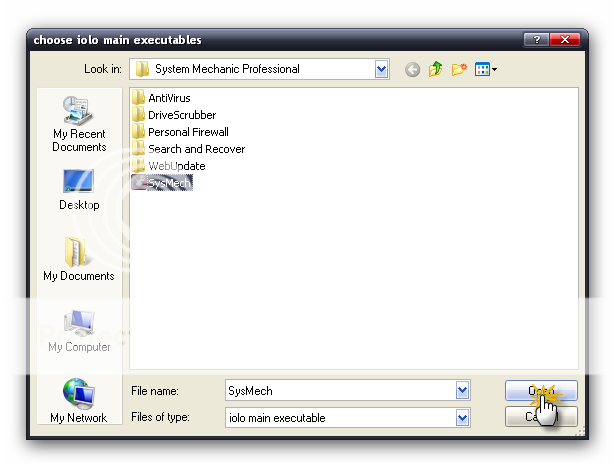
Task: Click the Cancel button
Action: (x=541, y=416)
